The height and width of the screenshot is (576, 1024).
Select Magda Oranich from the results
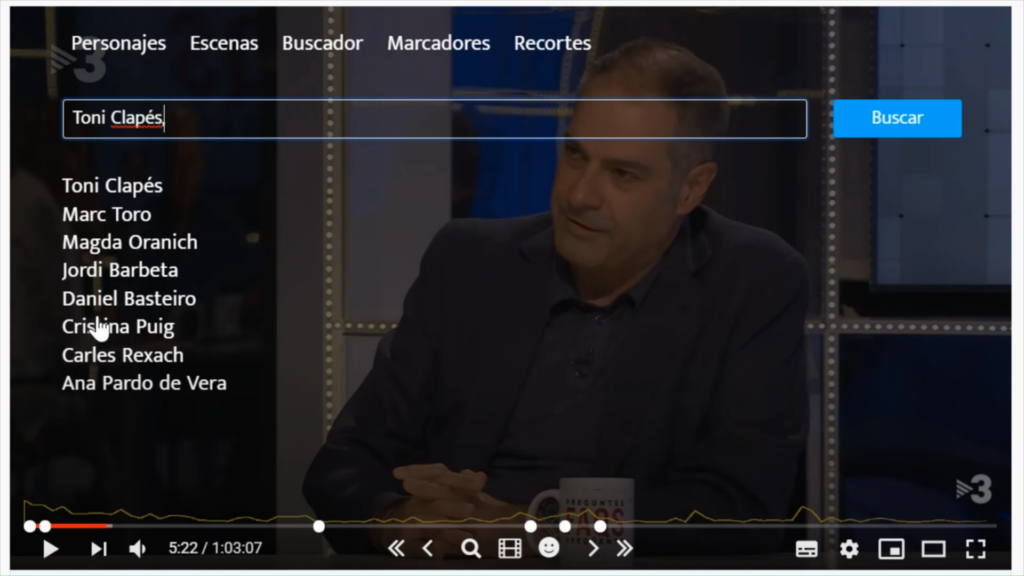[x=130, y=242]
